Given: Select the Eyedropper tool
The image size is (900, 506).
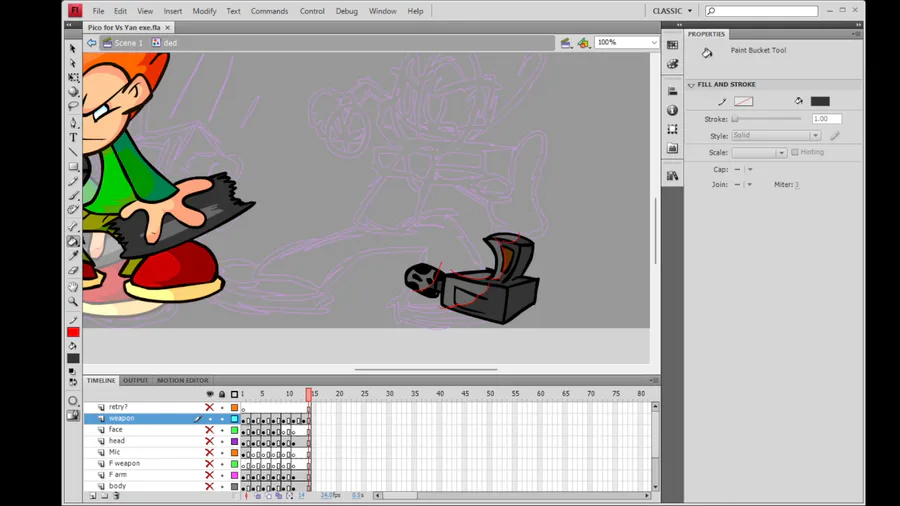Looking at the screenshot, I should (x=73, y=256).
